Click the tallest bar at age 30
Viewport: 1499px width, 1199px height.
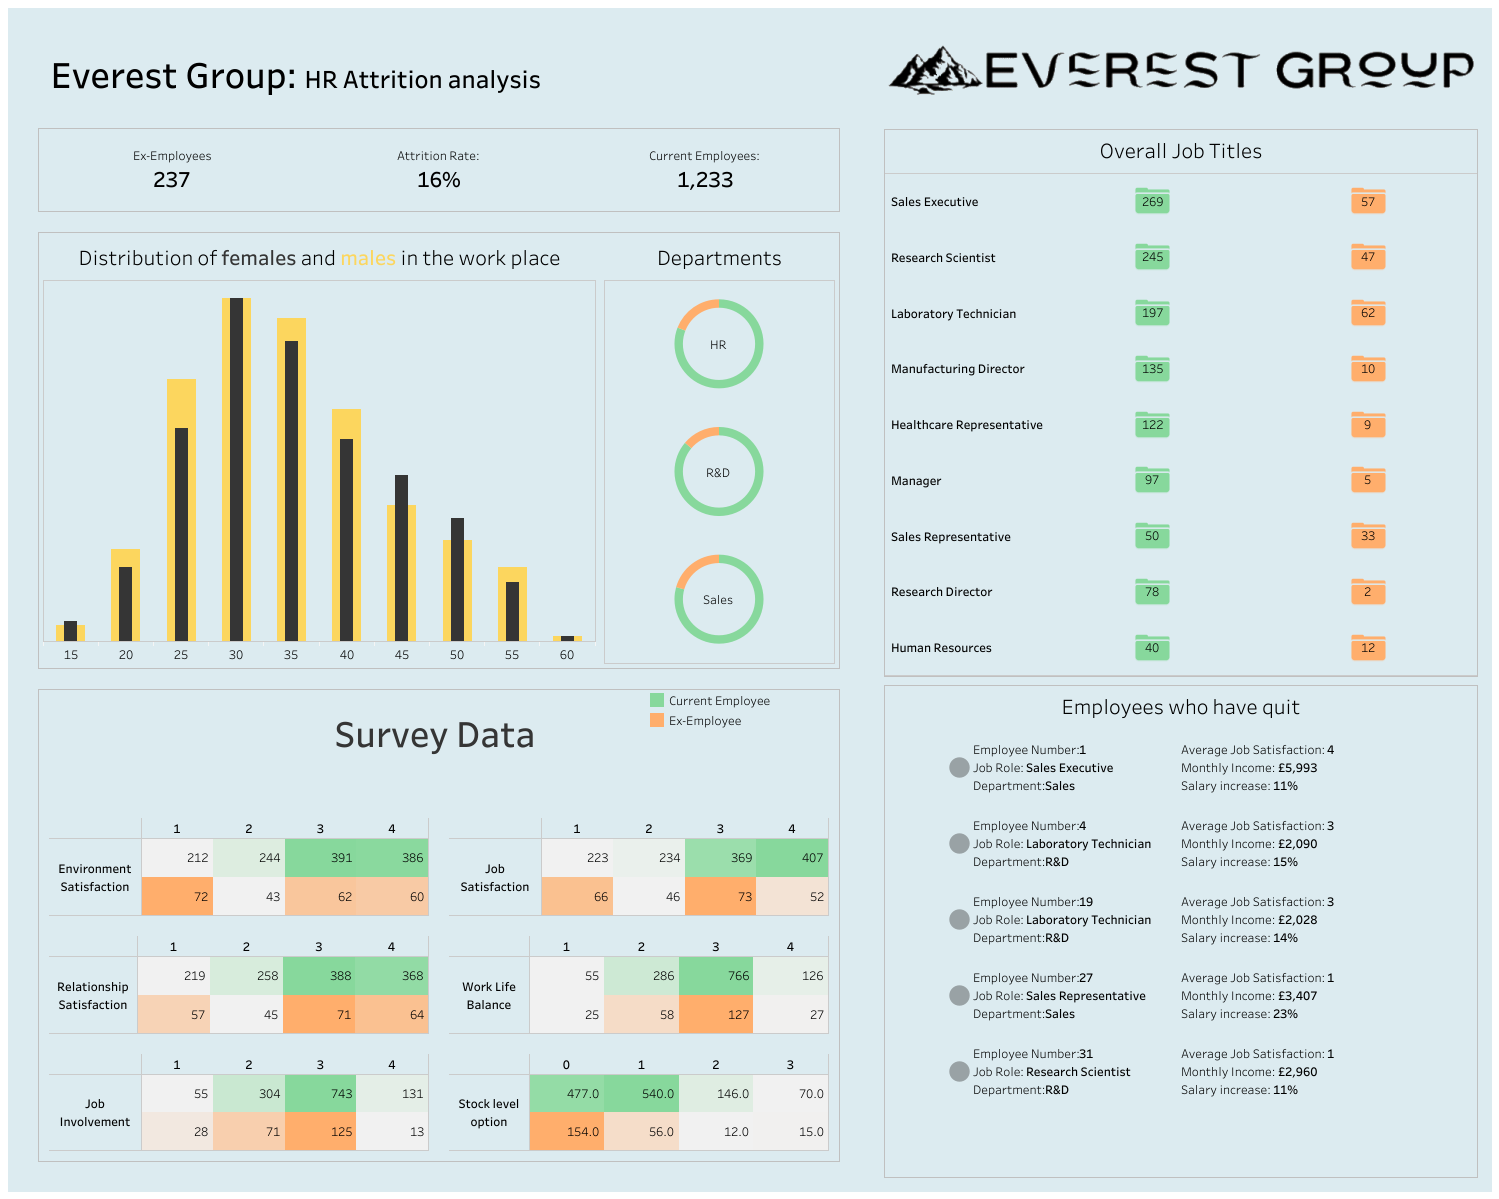(236, 469)
